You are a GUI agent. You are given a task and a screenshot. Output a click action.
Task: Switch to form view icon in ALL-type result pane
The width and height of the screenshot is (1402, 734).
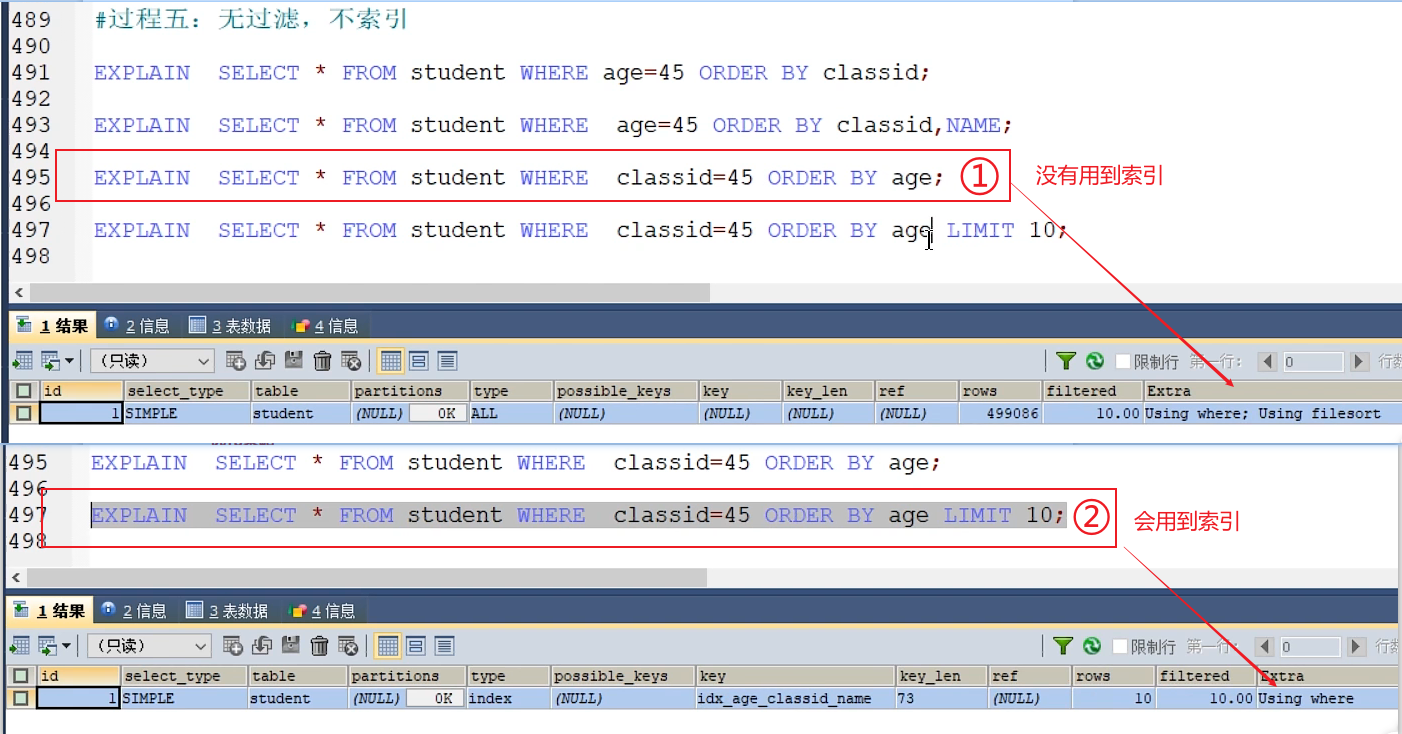(419, 361)
